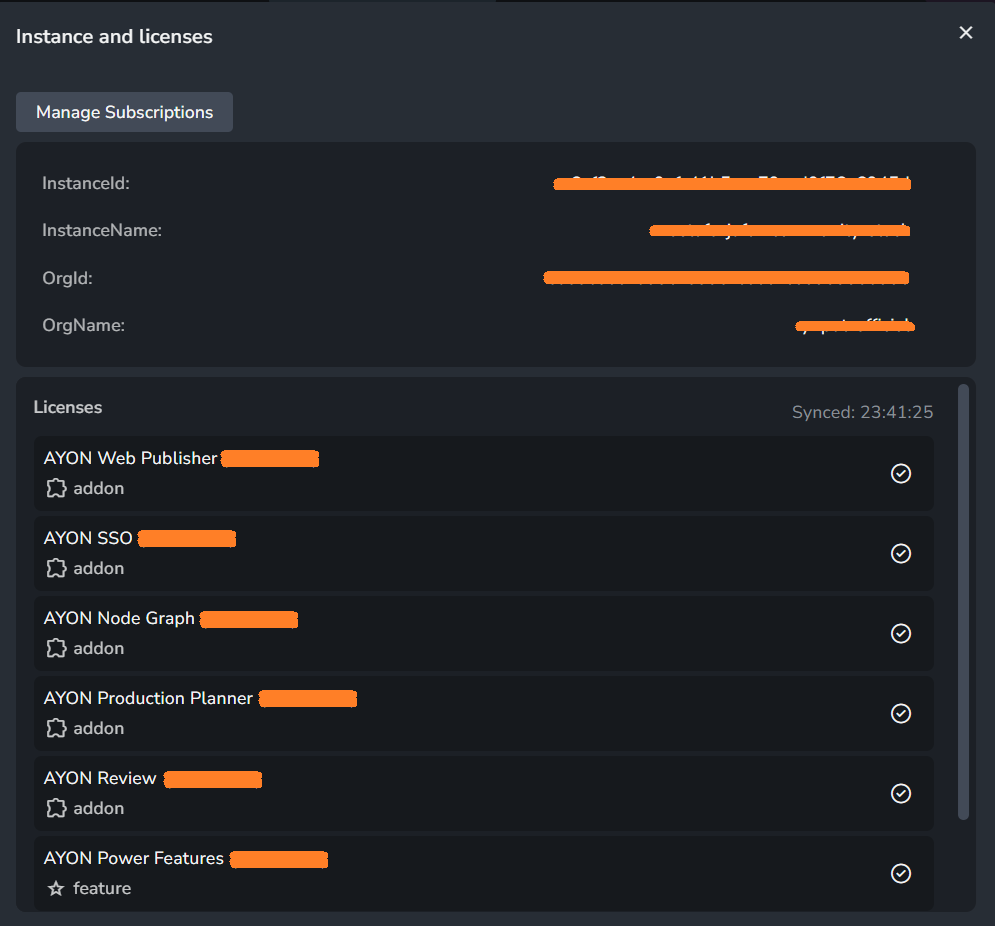Select the AYON Web Publisher license name
Viewport: 995px width, 926px height.
pyautogui.click(x=130, y=458)
